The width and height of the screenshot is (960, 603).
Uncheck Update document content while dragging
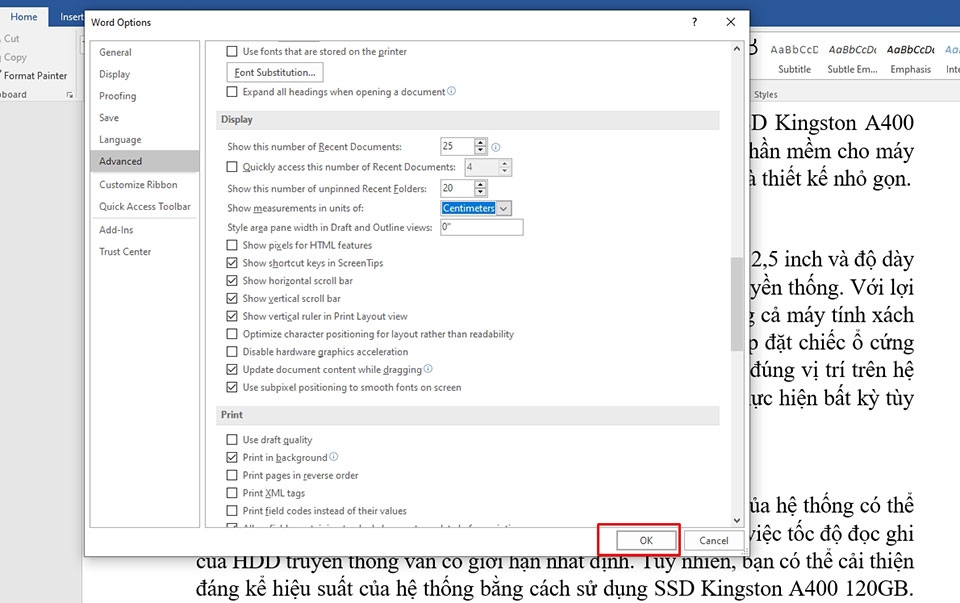pyautogui.click(x=232, y=369)
